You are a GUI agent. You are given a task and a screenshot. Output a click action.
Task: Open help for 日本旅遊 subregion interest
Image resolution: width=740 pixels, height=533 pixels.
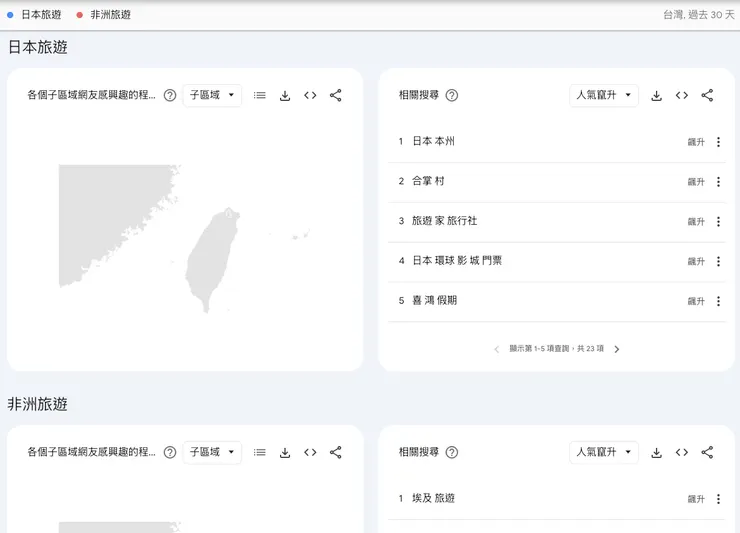click(x=170, y=95)
